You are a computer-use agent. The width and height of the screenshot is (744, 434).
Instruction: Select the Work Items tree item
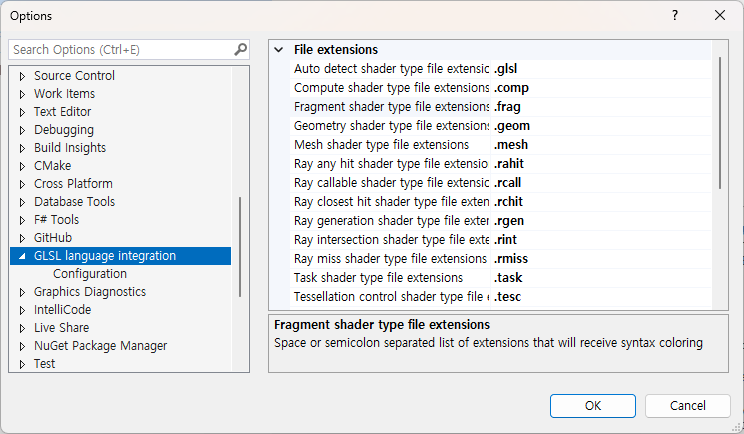(x=64, y=93)
